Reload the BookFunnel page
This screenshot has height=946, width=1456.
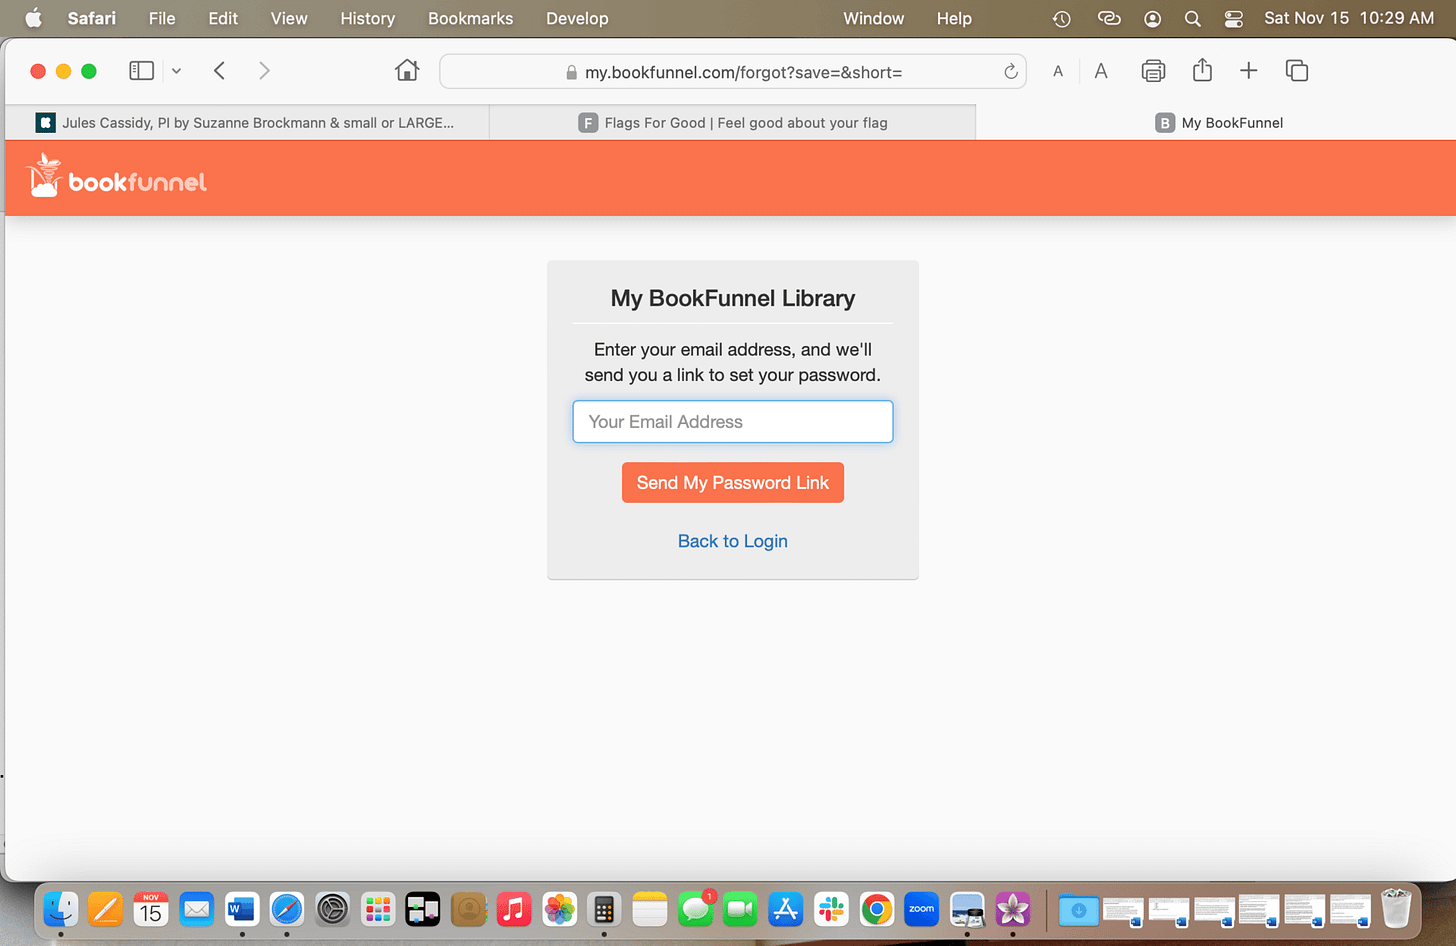pyautogui.click(x=1010, y=71)
